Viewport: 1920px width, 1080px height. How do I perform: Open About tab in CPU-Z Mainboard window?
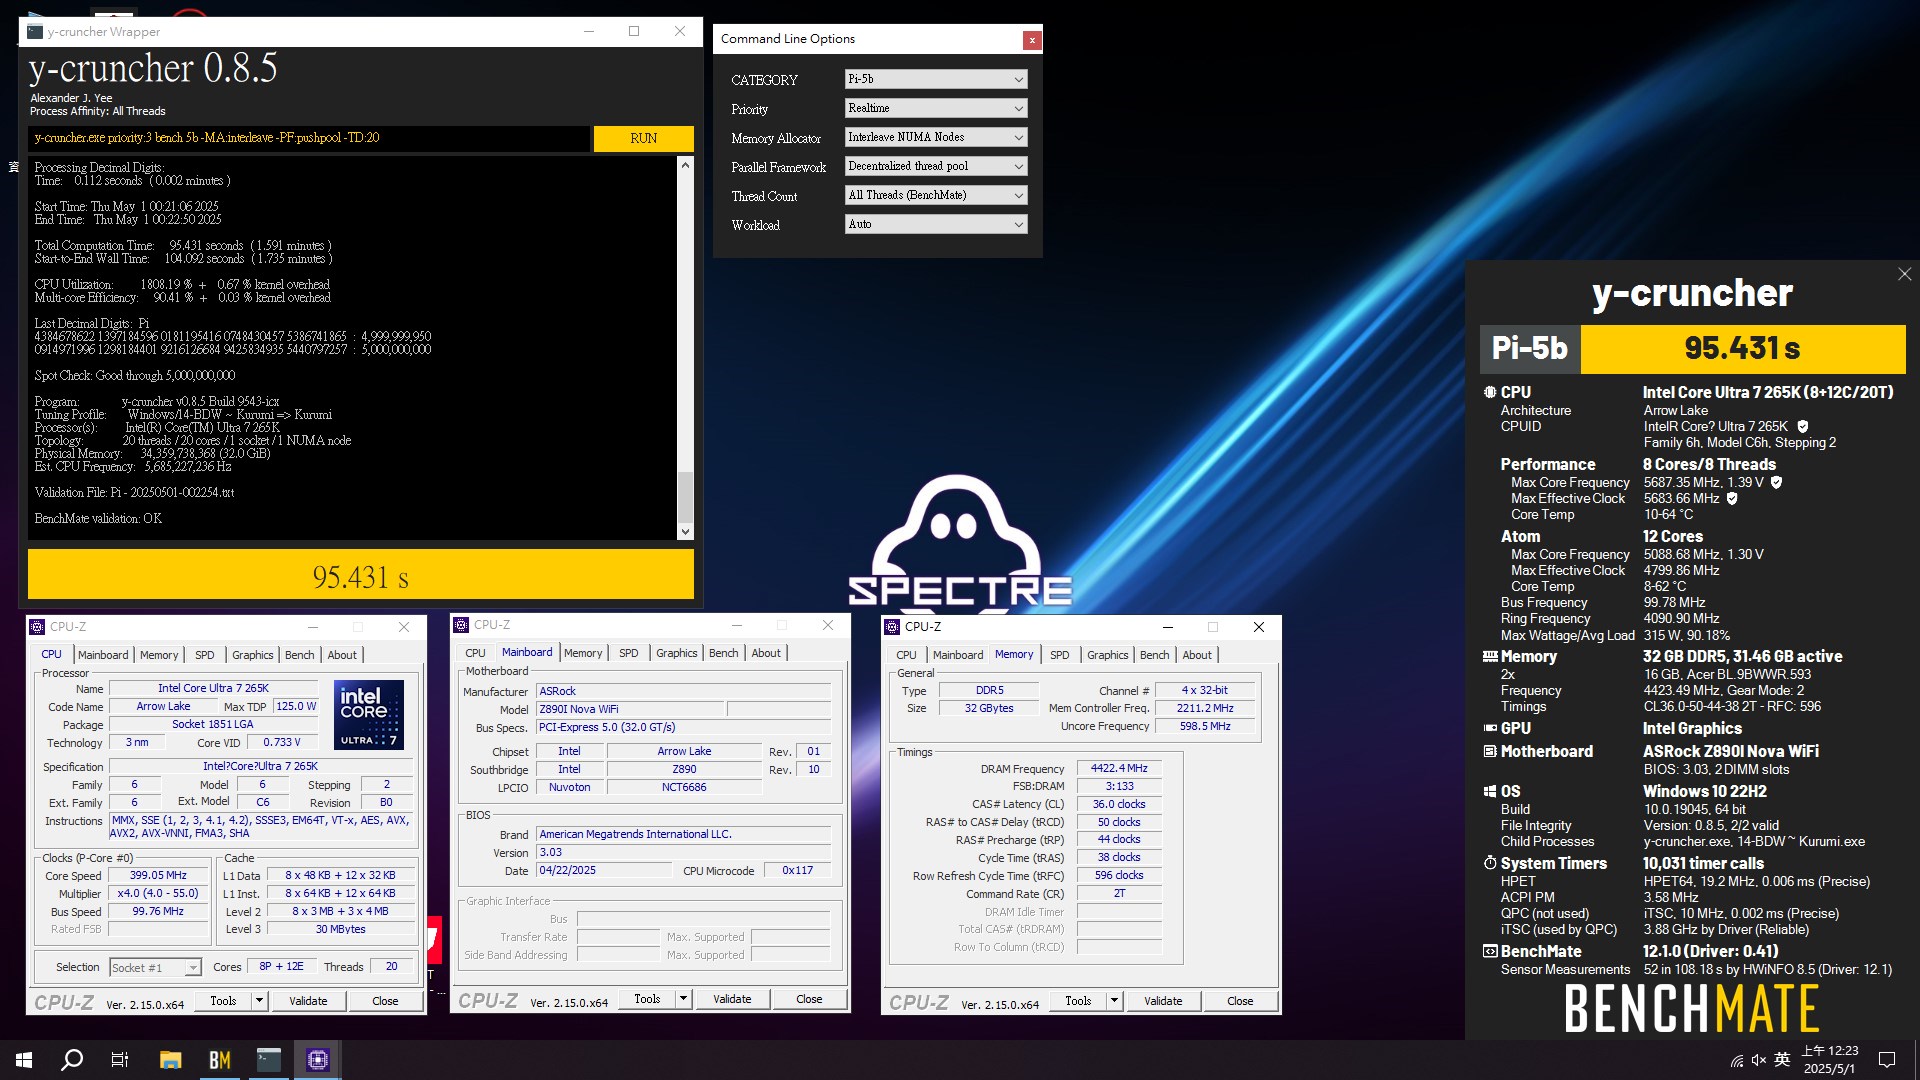[x=766, y=653]
